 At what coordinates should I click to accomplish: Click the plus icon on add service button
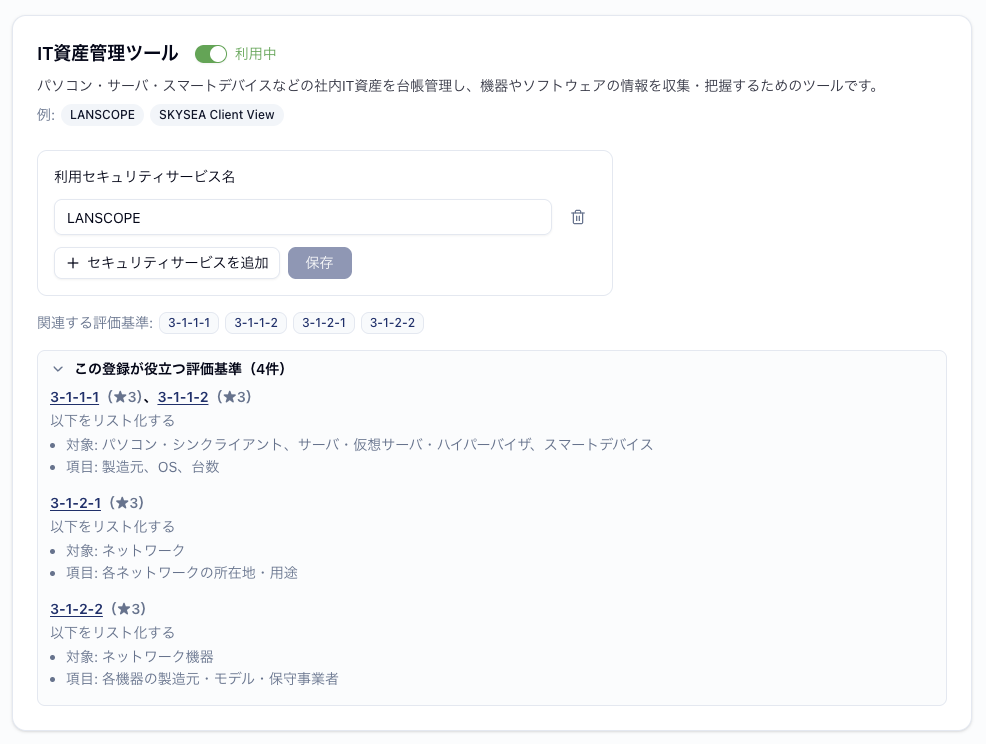(x=73, y=263)
